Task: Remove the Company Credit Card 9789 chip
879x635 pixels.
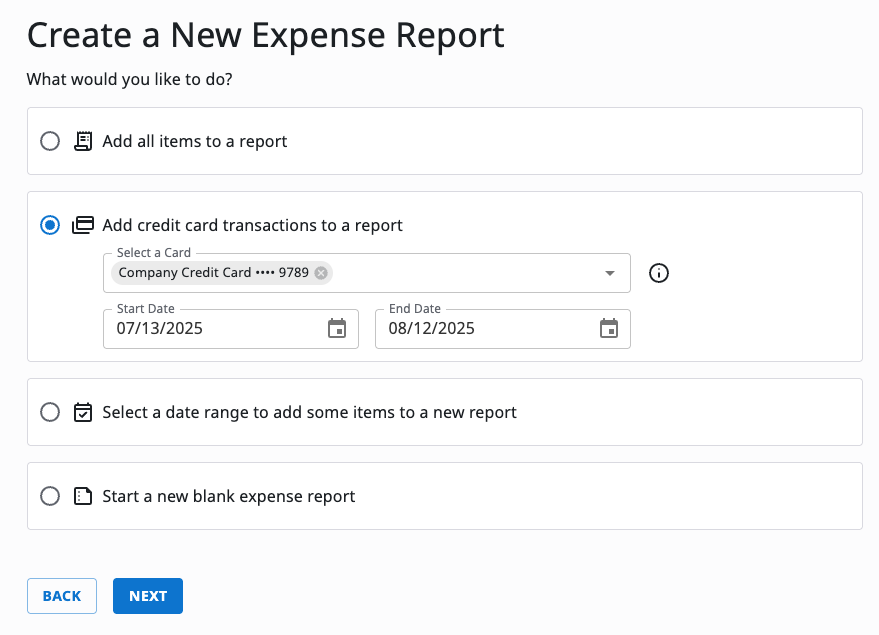Action: click(320, 273)
